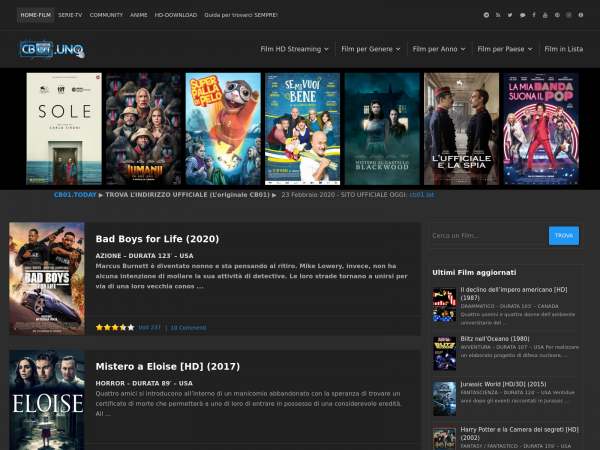
Task: Click the Twitter bird icon
Action: pos(510,15)
